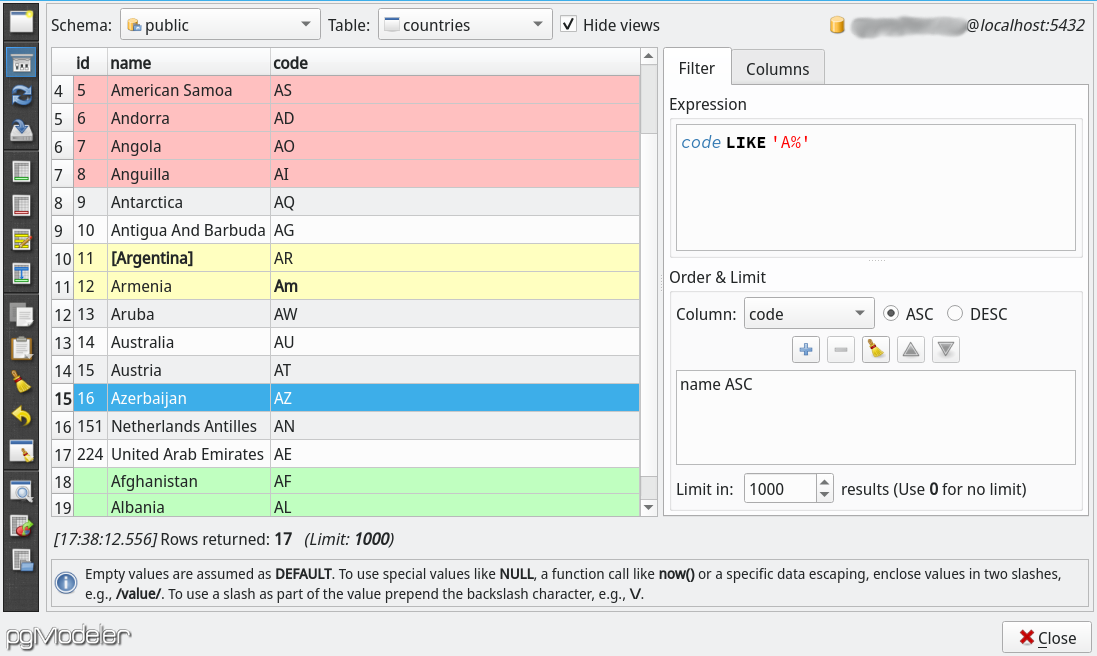Delete rows using red grid icon
Viewport: 1097px width, 656px height.
(21, 206)
